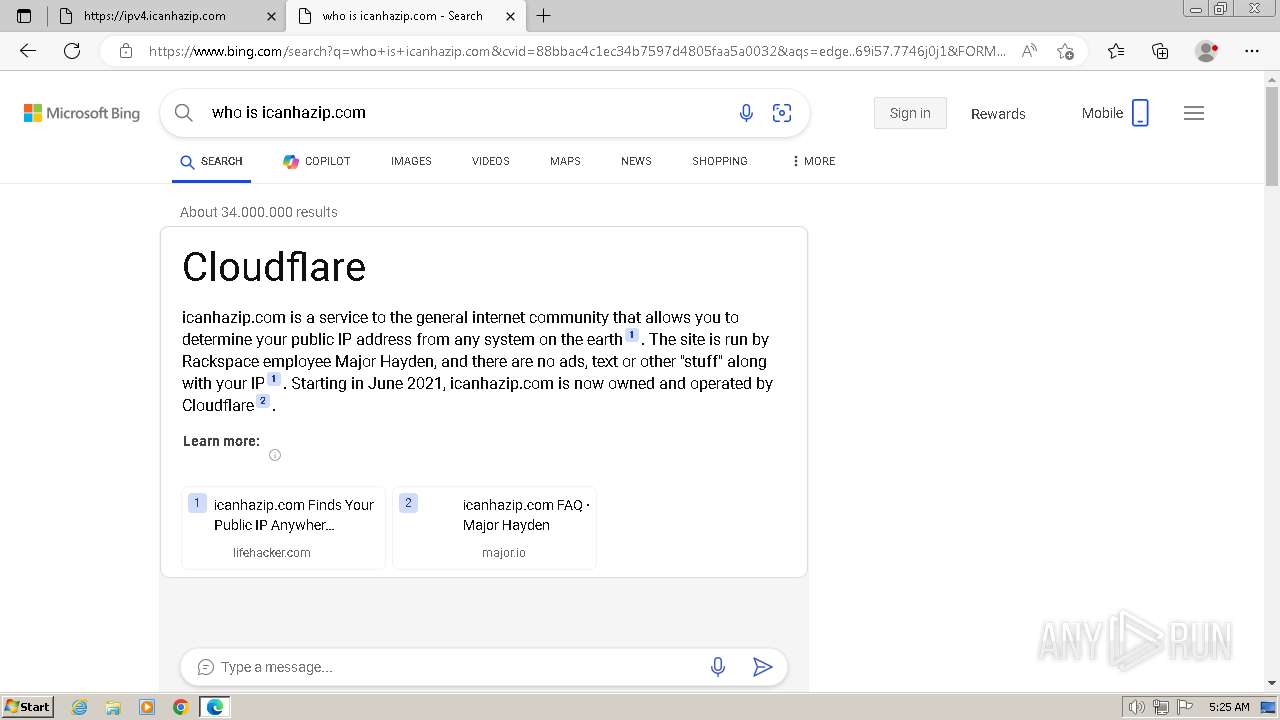
Task: Close the ipv4.icanhazip.com tab
Action: [x=272, y=16]
